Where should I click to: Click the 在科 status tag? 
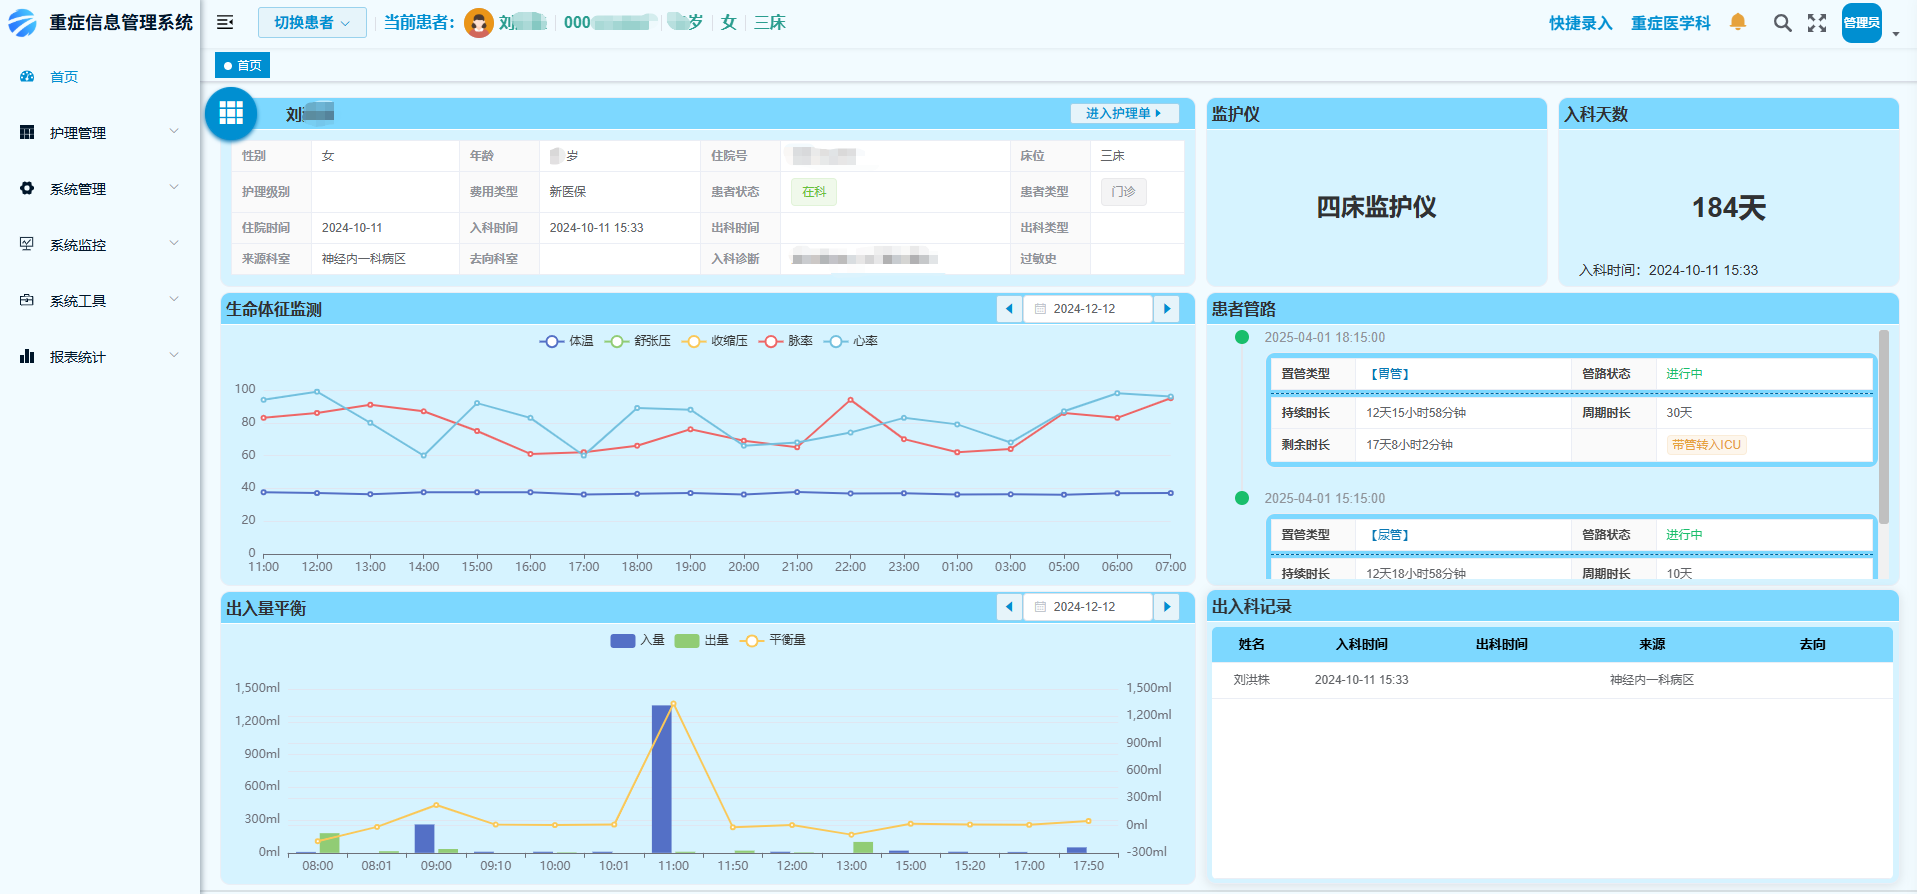(814, 192)
